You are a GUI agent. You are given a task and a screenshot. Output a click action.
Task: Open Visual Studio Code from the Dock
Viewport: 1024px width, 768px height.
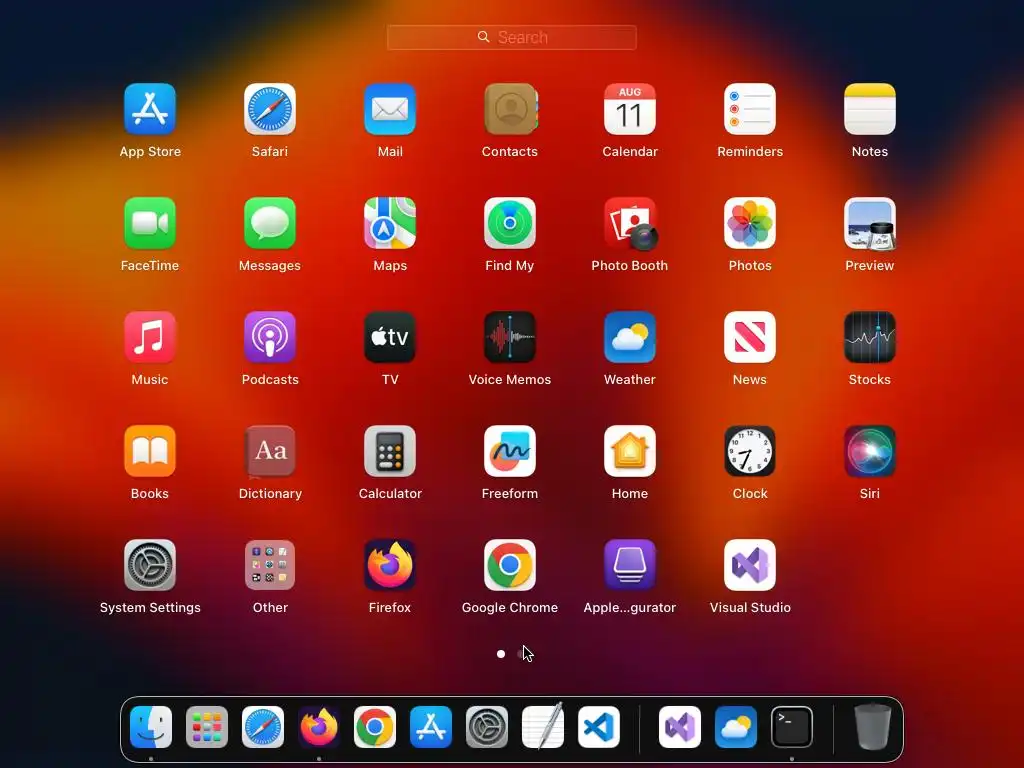click(599, 727)
